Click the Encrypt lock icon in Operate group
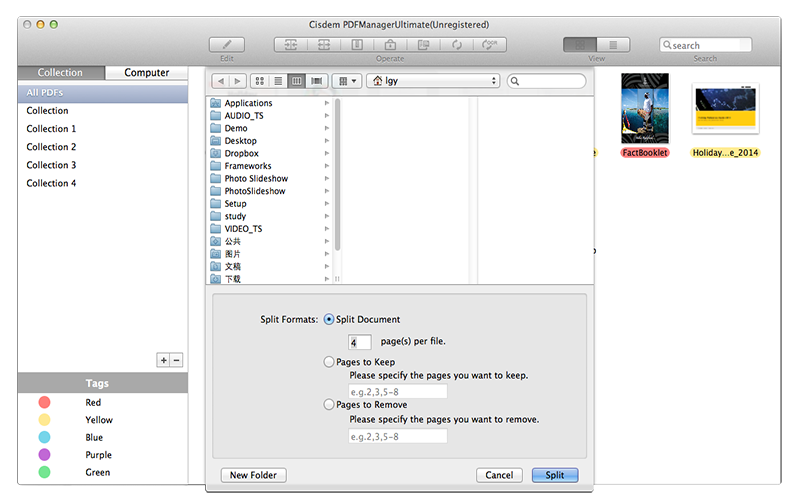The image size is (800, 500). pos(390,45)
